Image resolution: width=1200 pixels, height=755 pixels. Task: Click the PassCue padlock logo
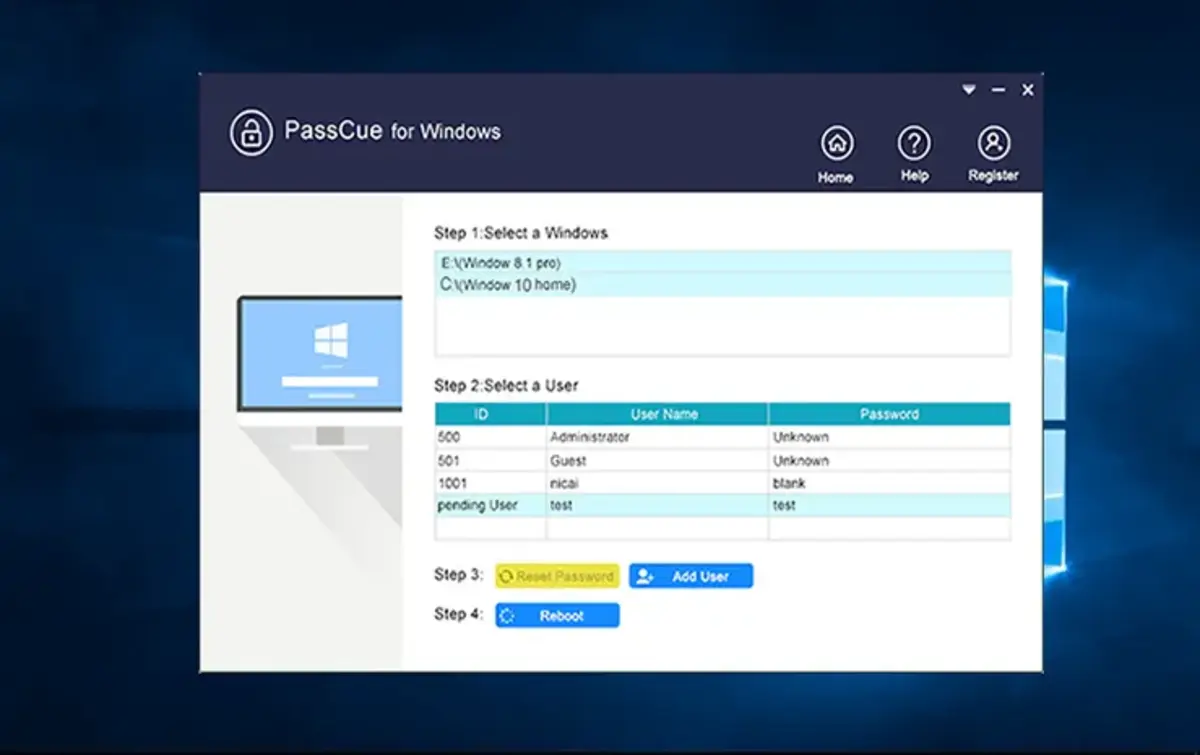[x=251, y=133]
